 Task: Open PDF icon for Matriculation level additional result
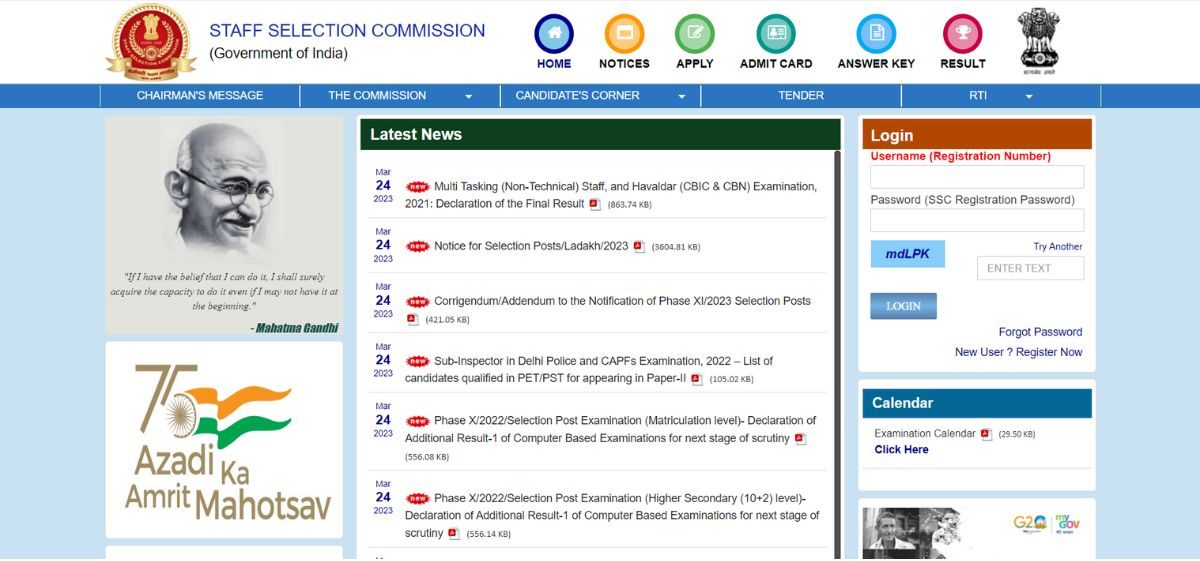coord(800,439)
